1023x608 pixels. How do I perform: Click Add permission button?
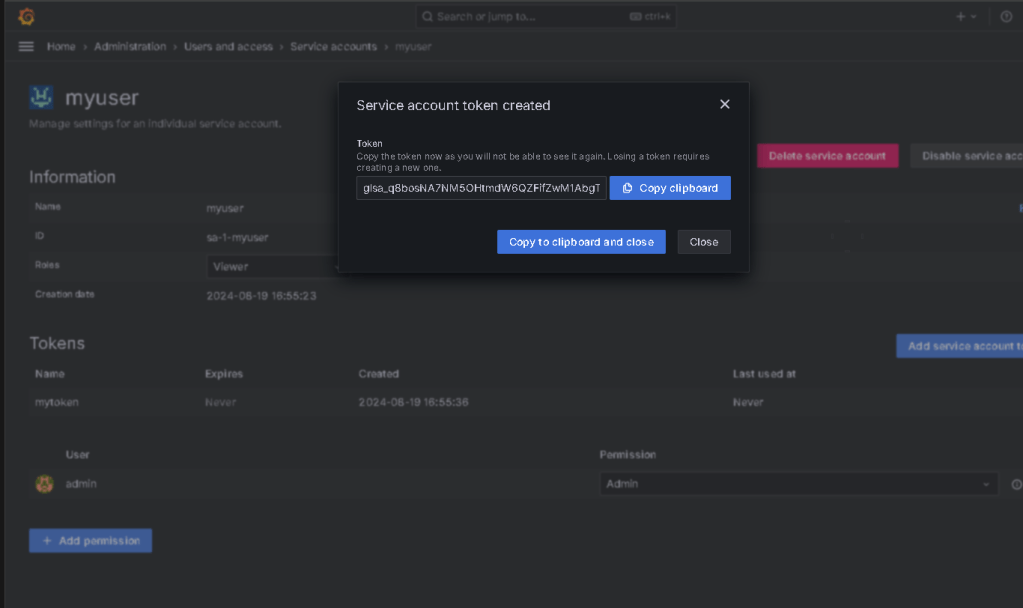coord(91,541)
